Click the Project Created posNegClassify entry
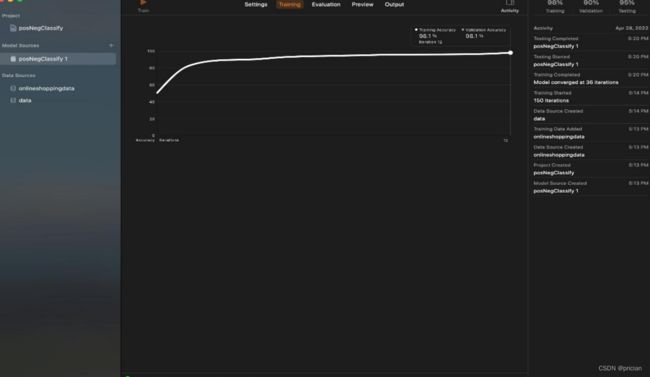This screenshot has width=650, height=377. 590,169
